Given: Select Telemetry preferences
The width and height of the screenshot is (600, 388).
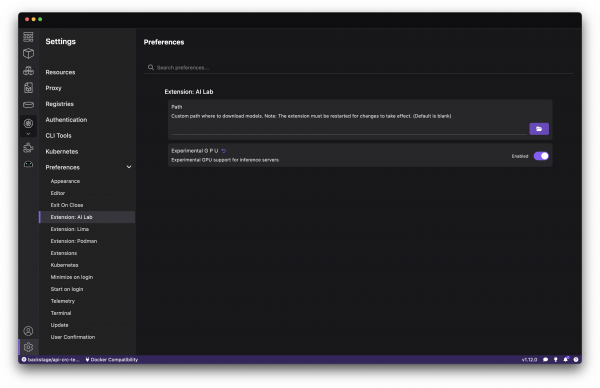Looking at the screenshot, I should [63, 301].
